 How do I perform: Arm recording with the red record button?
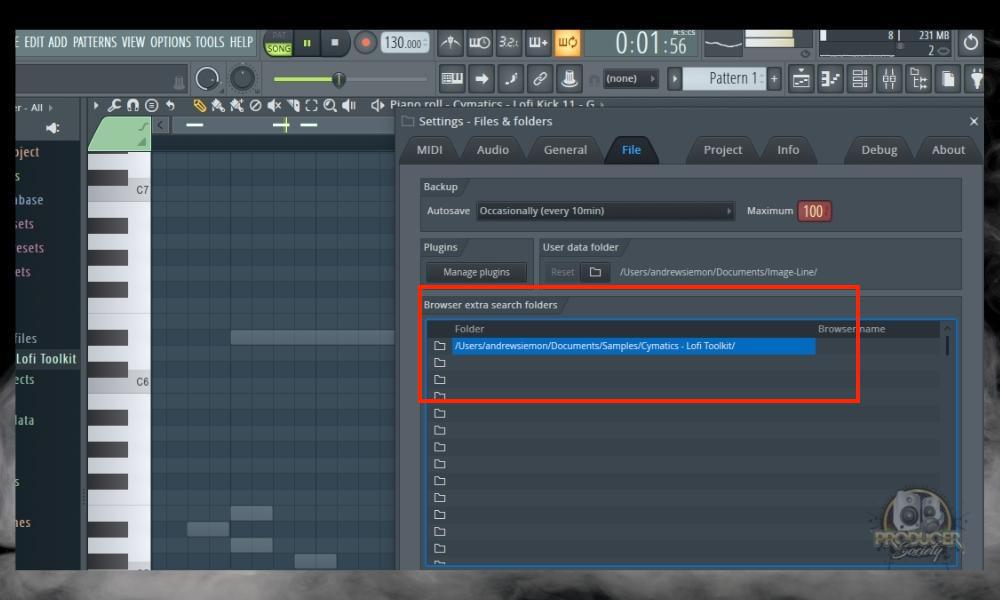tap(365, 43)
